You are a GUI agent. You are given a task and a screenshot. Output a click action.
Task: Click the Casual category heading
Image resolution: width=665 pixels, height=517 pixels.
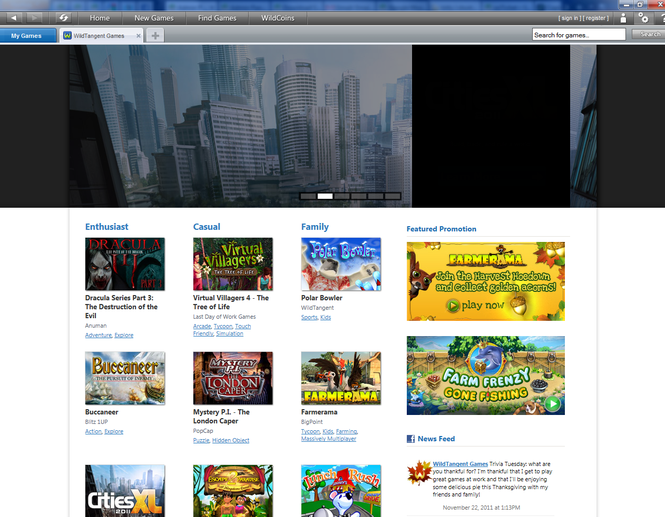pyautogui.click(x=207, y=227)
